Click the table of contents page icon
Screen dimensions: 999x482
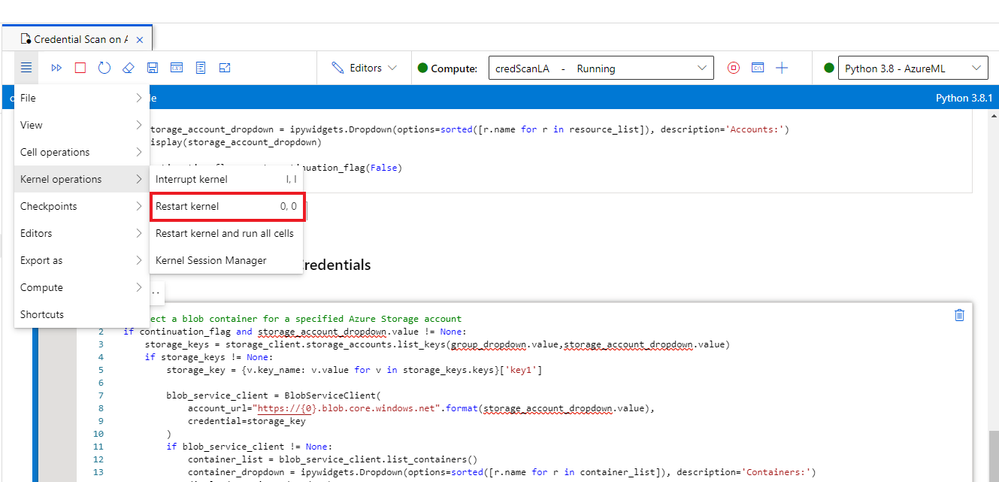tap(201, 67)
